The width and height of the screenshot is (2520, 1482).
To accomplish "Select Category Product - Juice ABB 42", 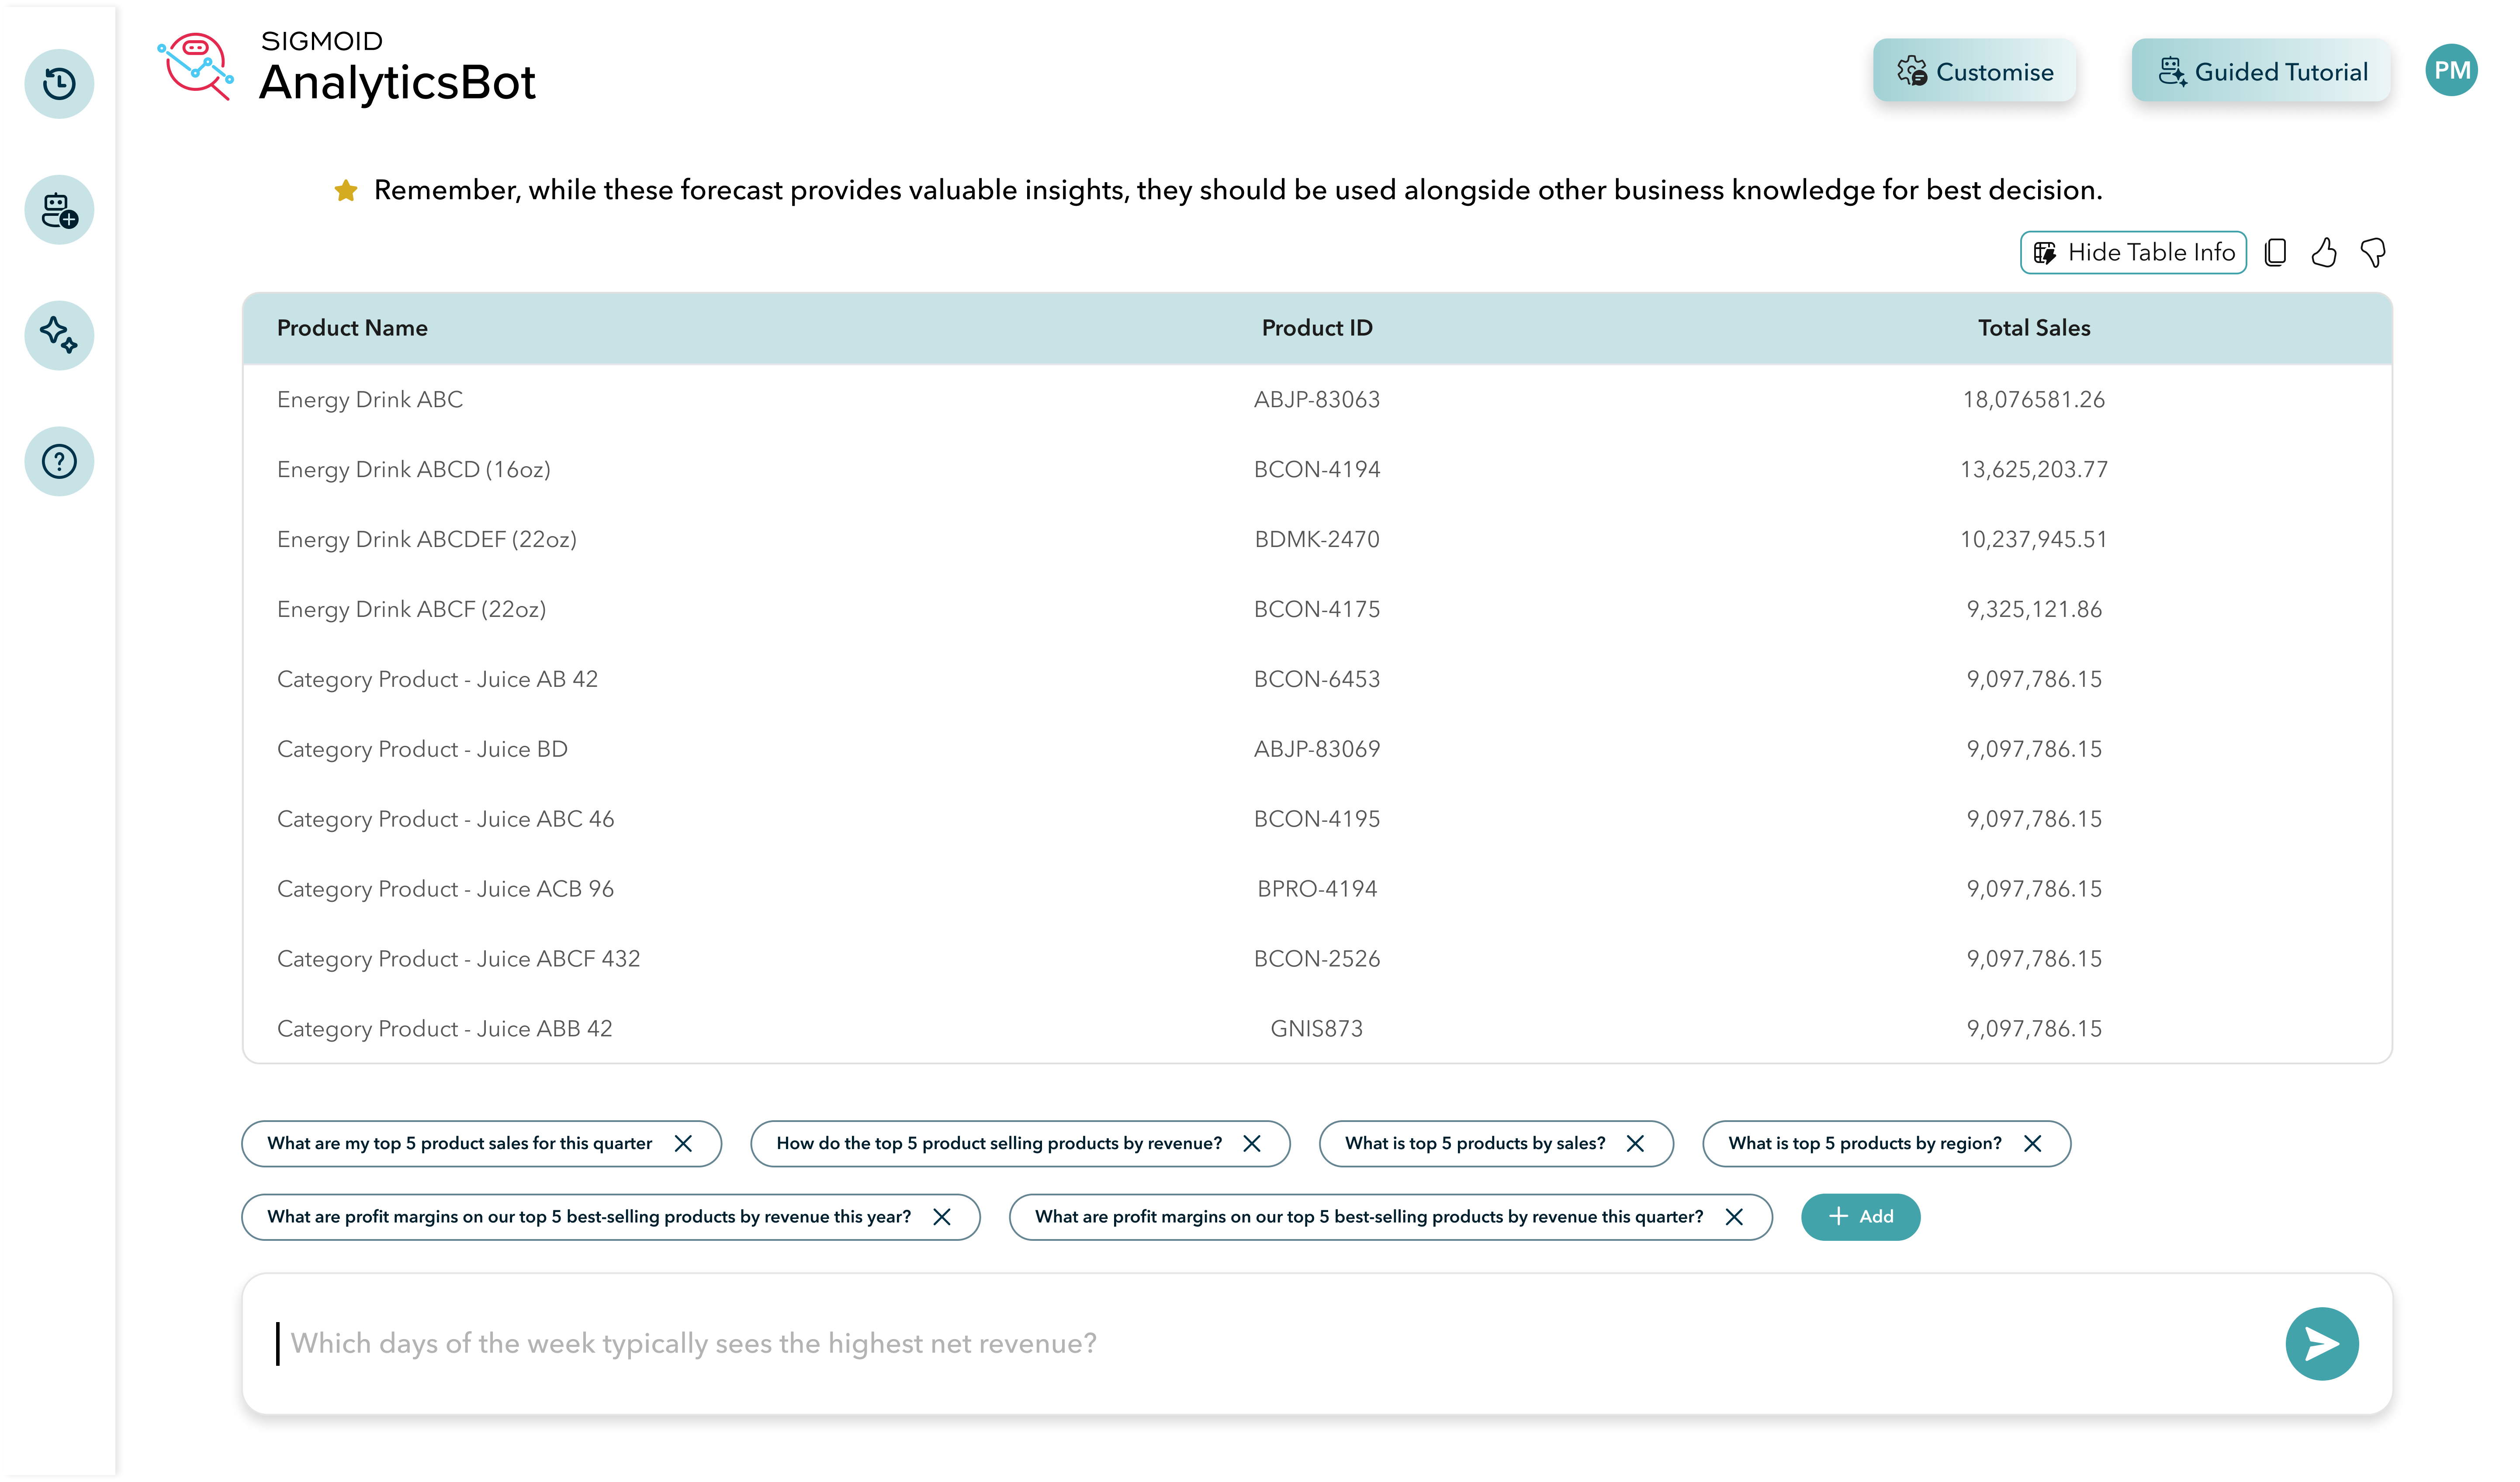I will click(x=445, y=1030).
